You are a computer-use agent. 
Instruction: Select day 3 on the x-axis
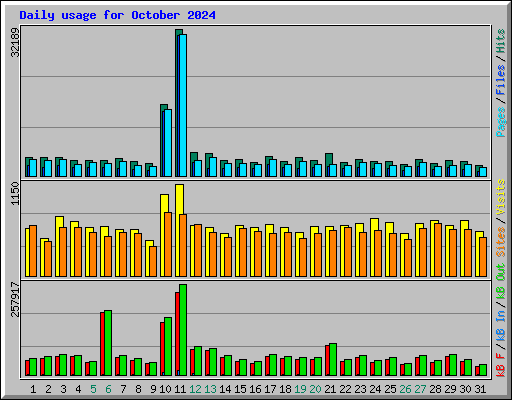pyautogui.click(x=63, y=389)
